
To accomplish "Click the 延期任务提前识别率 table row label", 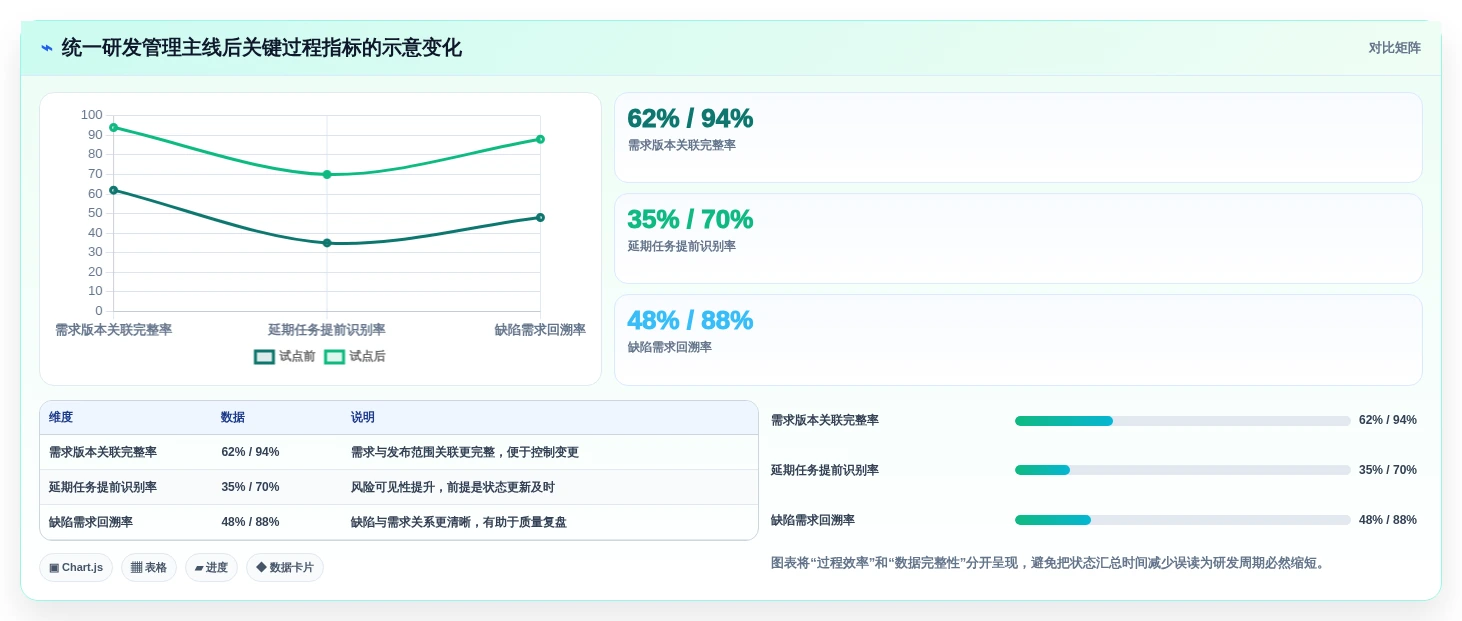I will (103, 487).
